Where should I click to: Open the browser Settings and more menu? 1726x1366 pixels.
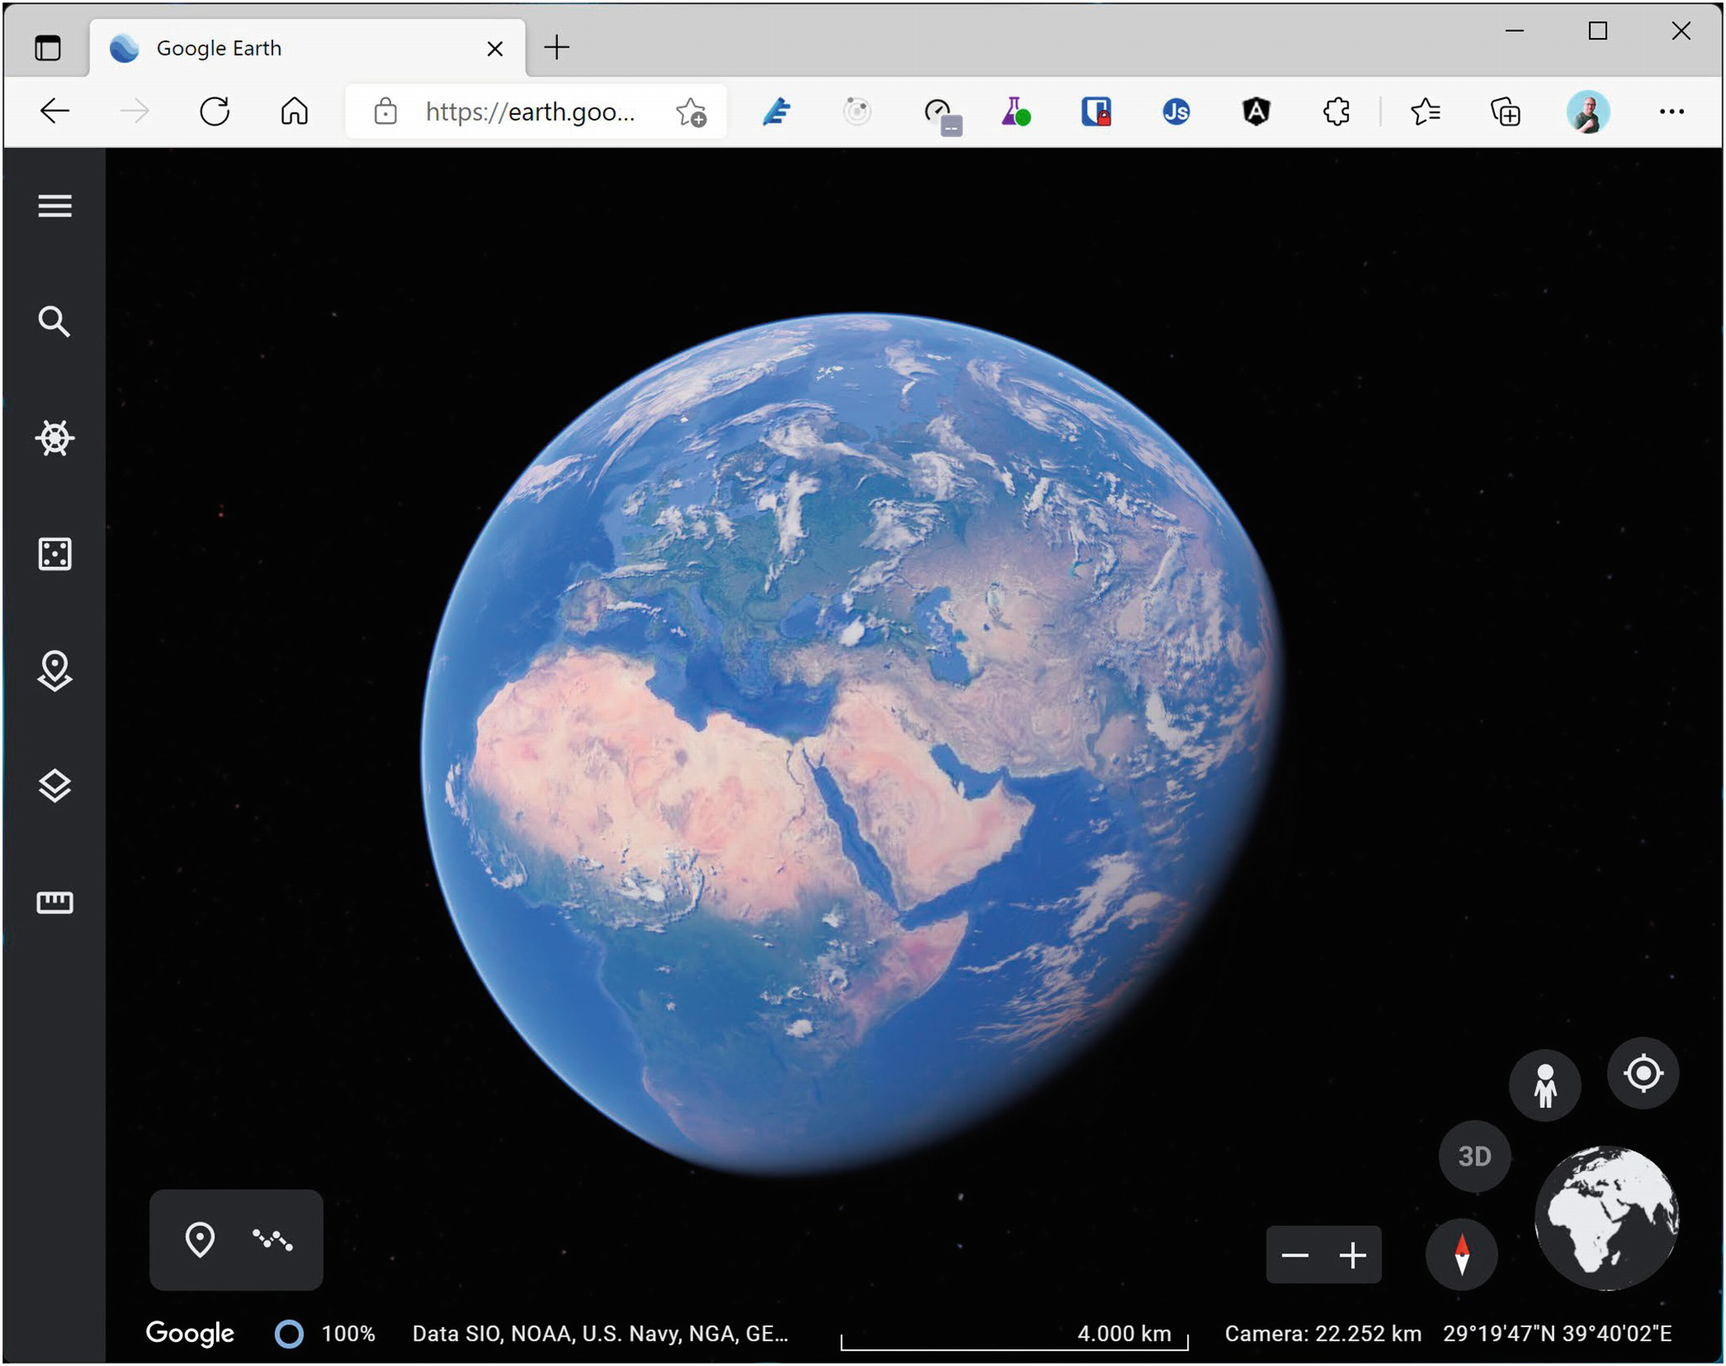pos(1671,112)
